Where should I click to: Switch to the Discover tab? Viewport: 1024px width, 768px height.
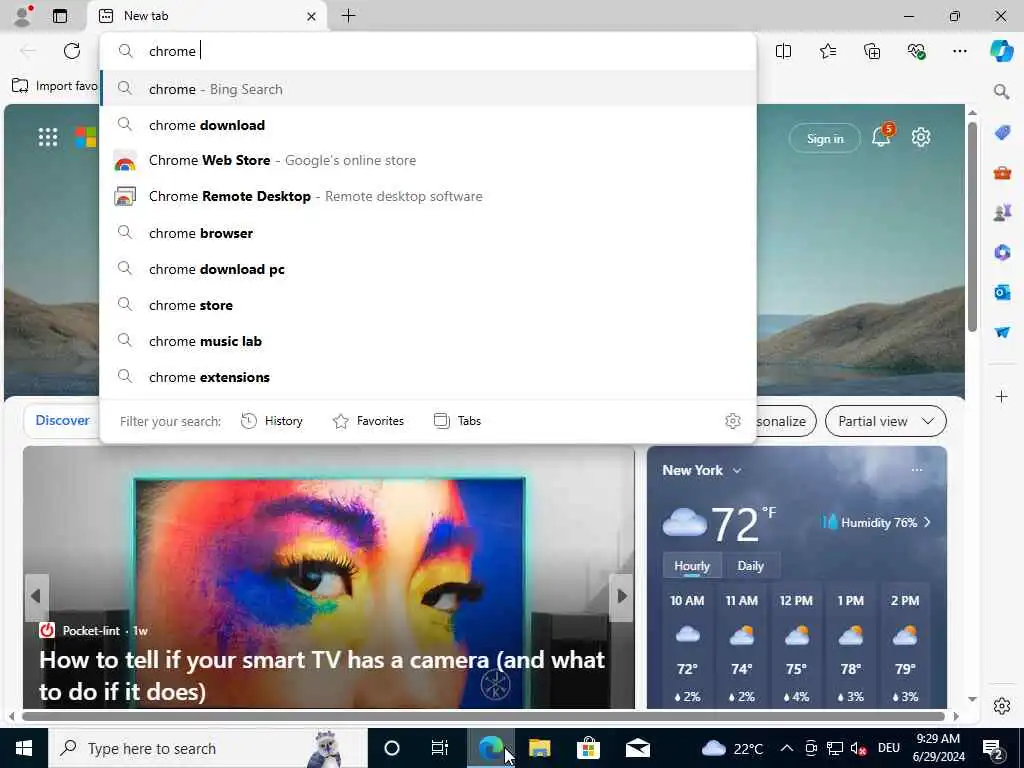(62, 421)
